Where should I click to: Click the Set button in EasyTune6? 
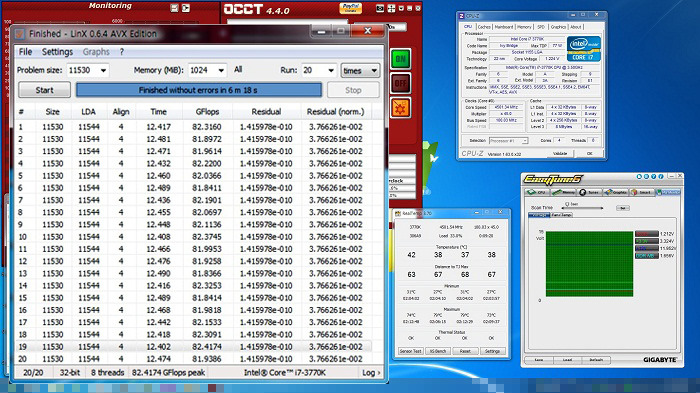pyautogui.click(x=622, y=208)
